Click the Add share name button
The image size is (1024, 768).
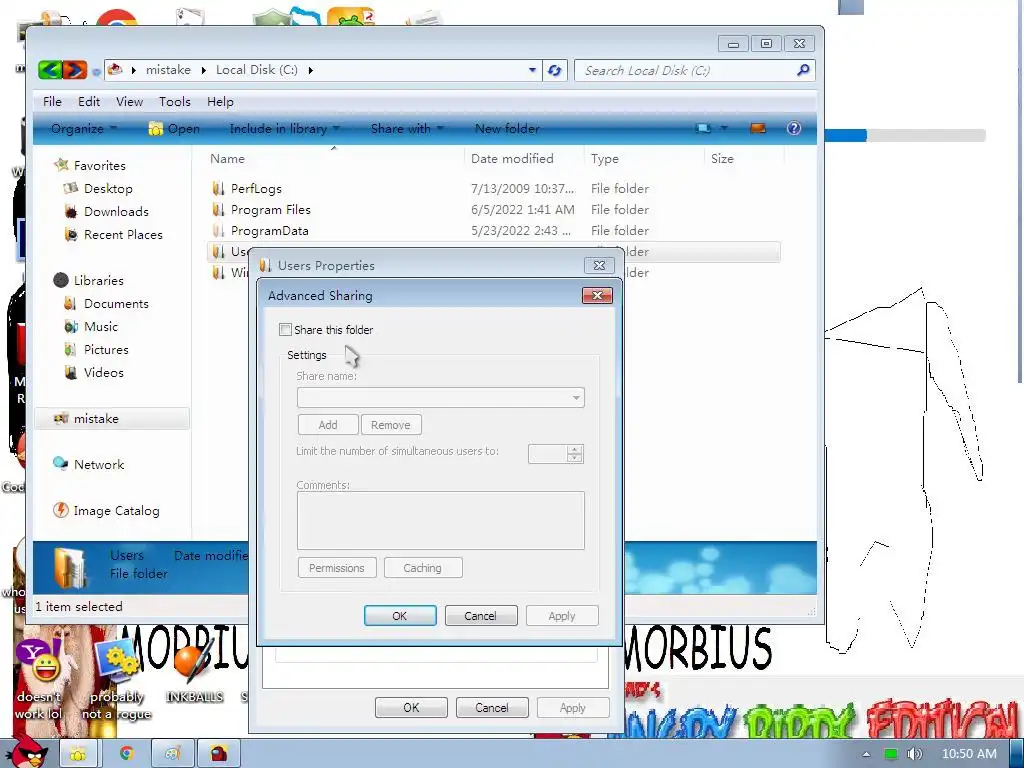click(x=328, y=424)
